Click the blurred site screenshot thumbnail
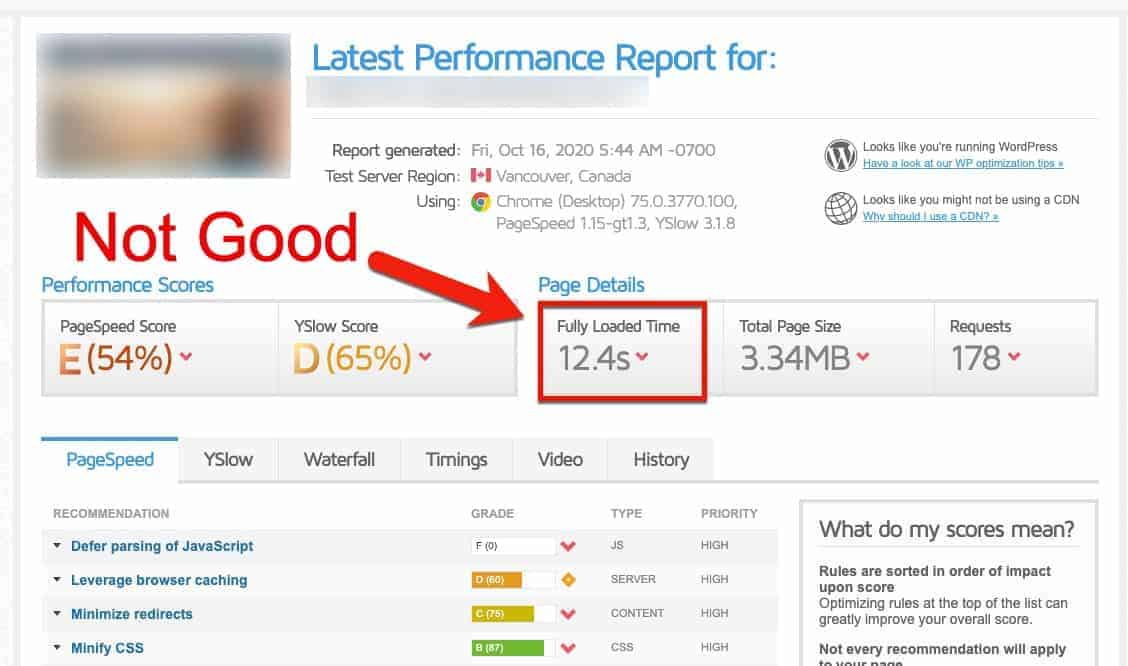Image resolution: width=1128 pixels, height=666 pixels. click(x=163, y=106)
